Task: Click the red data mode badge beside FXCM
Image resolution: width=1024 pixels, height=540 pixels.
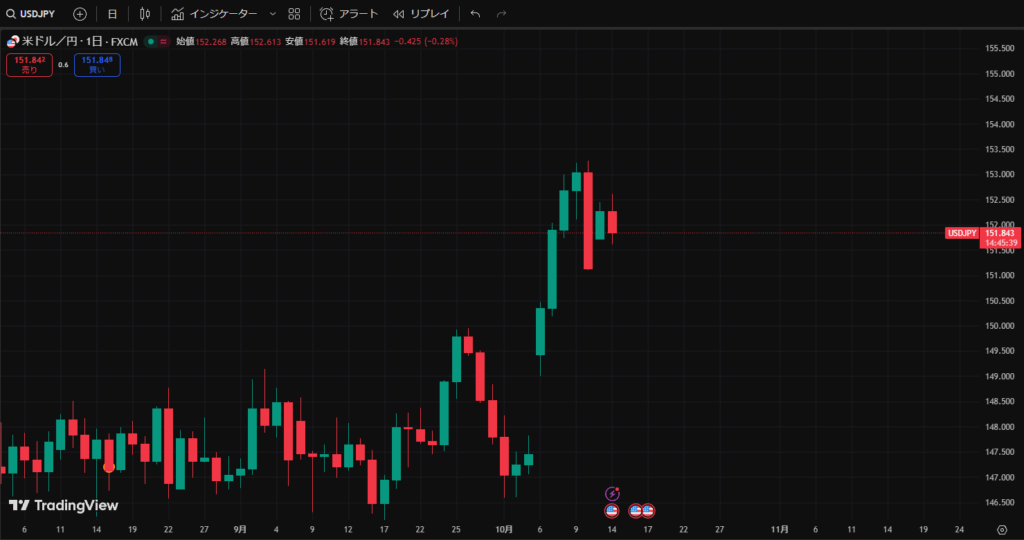Action: tap(162, 41)
